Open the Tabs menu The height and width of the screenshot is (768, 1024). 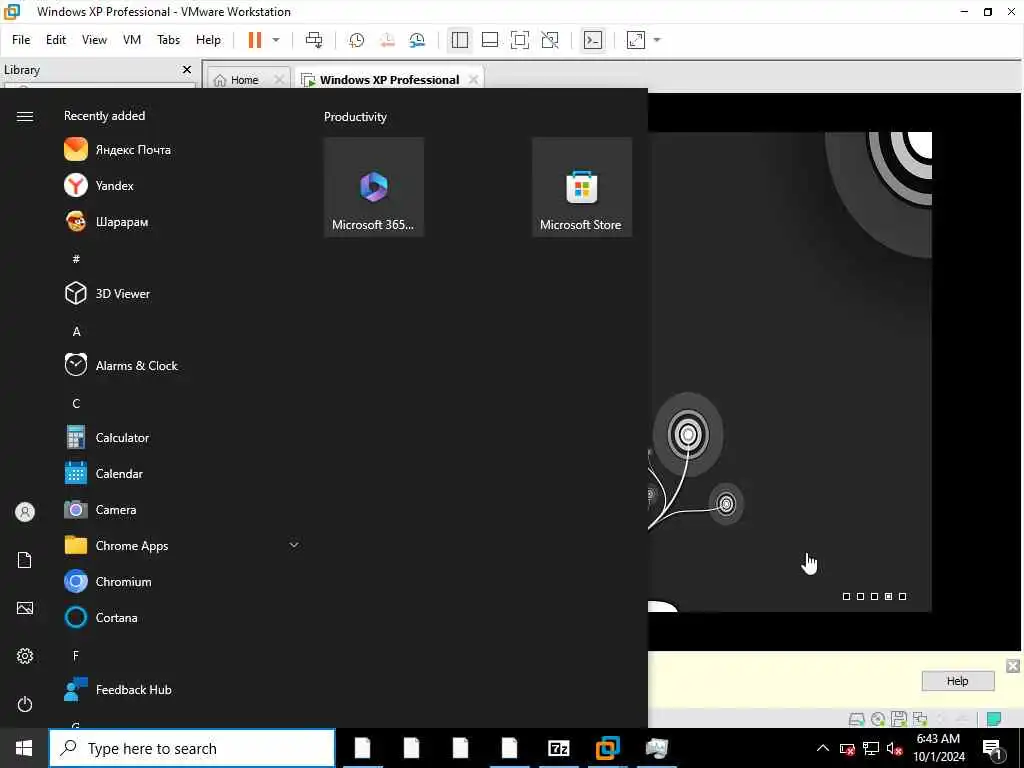tap(168, 40)
